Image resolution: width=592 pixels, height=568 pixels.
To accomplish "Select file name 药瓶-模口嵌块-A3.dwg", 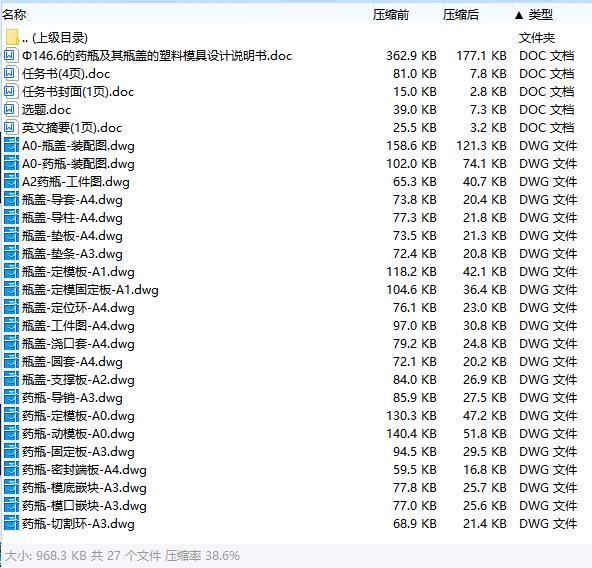I will click(x=84, y=506).
